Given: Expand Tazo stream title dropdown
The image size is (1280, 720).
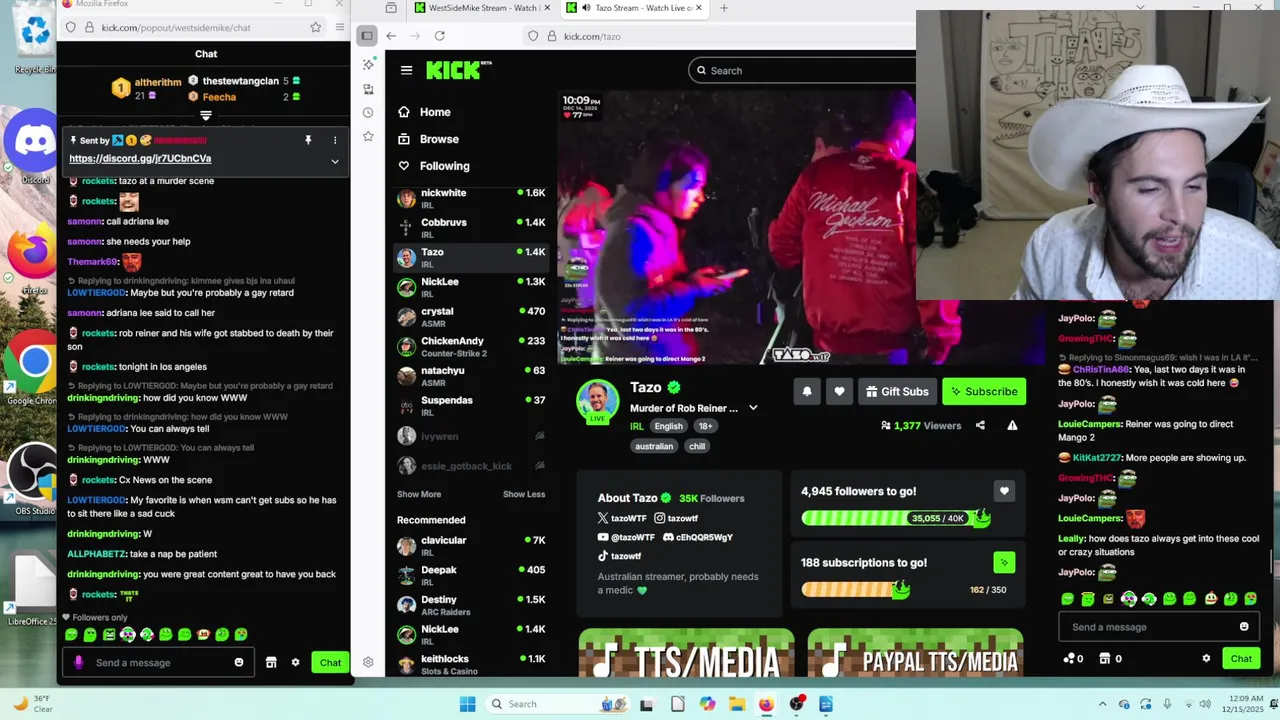Looking at the screenshot, I should (753, 408).
